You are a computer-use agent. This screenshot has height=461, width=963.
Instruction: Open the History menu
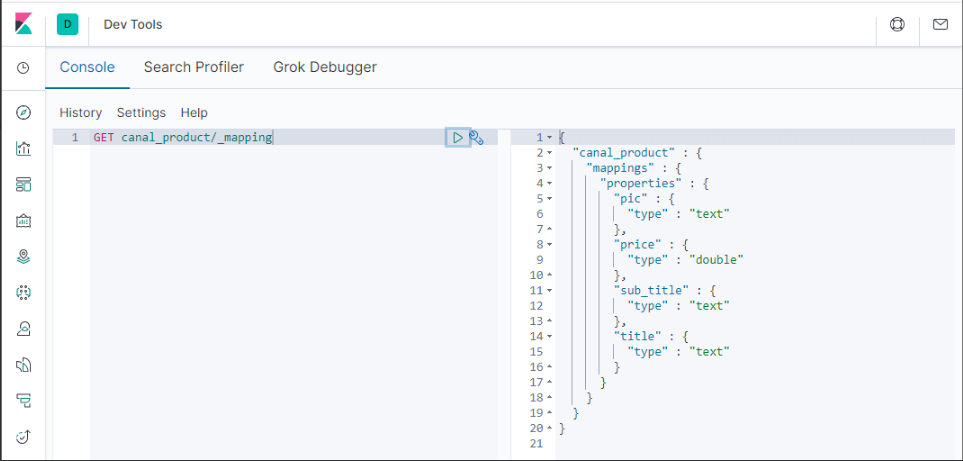80,113
